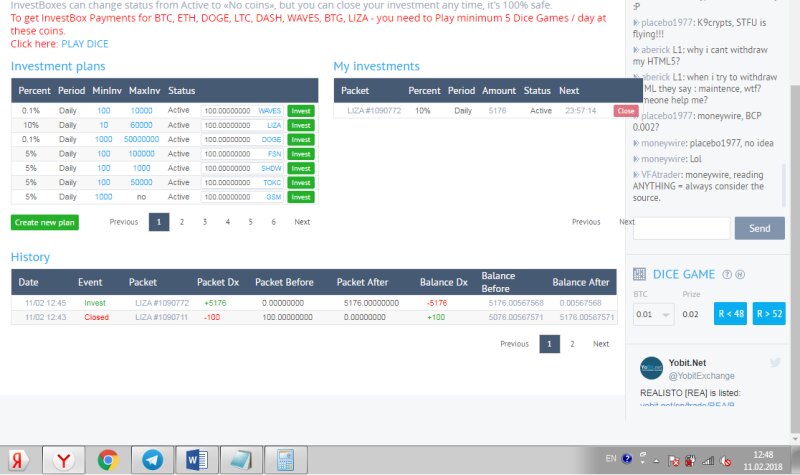Viewport: 800px width, 475px height.
Task: Close the LIZA #1090772 investment
Action: click(x=625, y=111)
